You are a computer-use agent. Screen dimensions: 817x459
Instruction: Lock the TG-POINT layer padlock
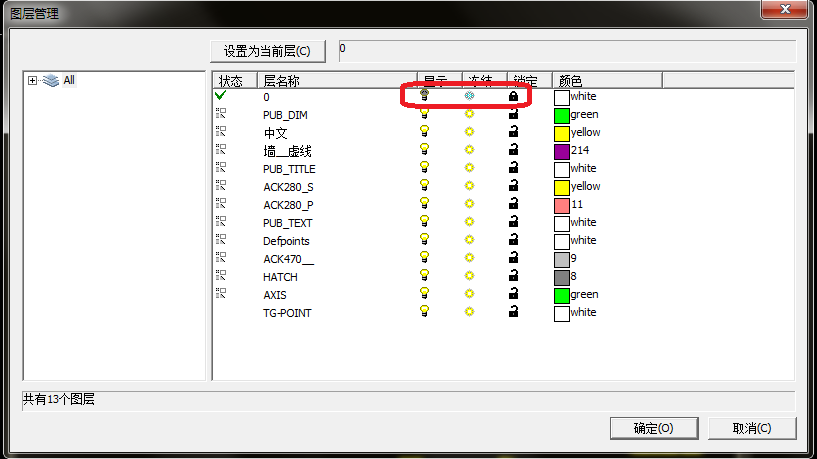pos(513,312)
